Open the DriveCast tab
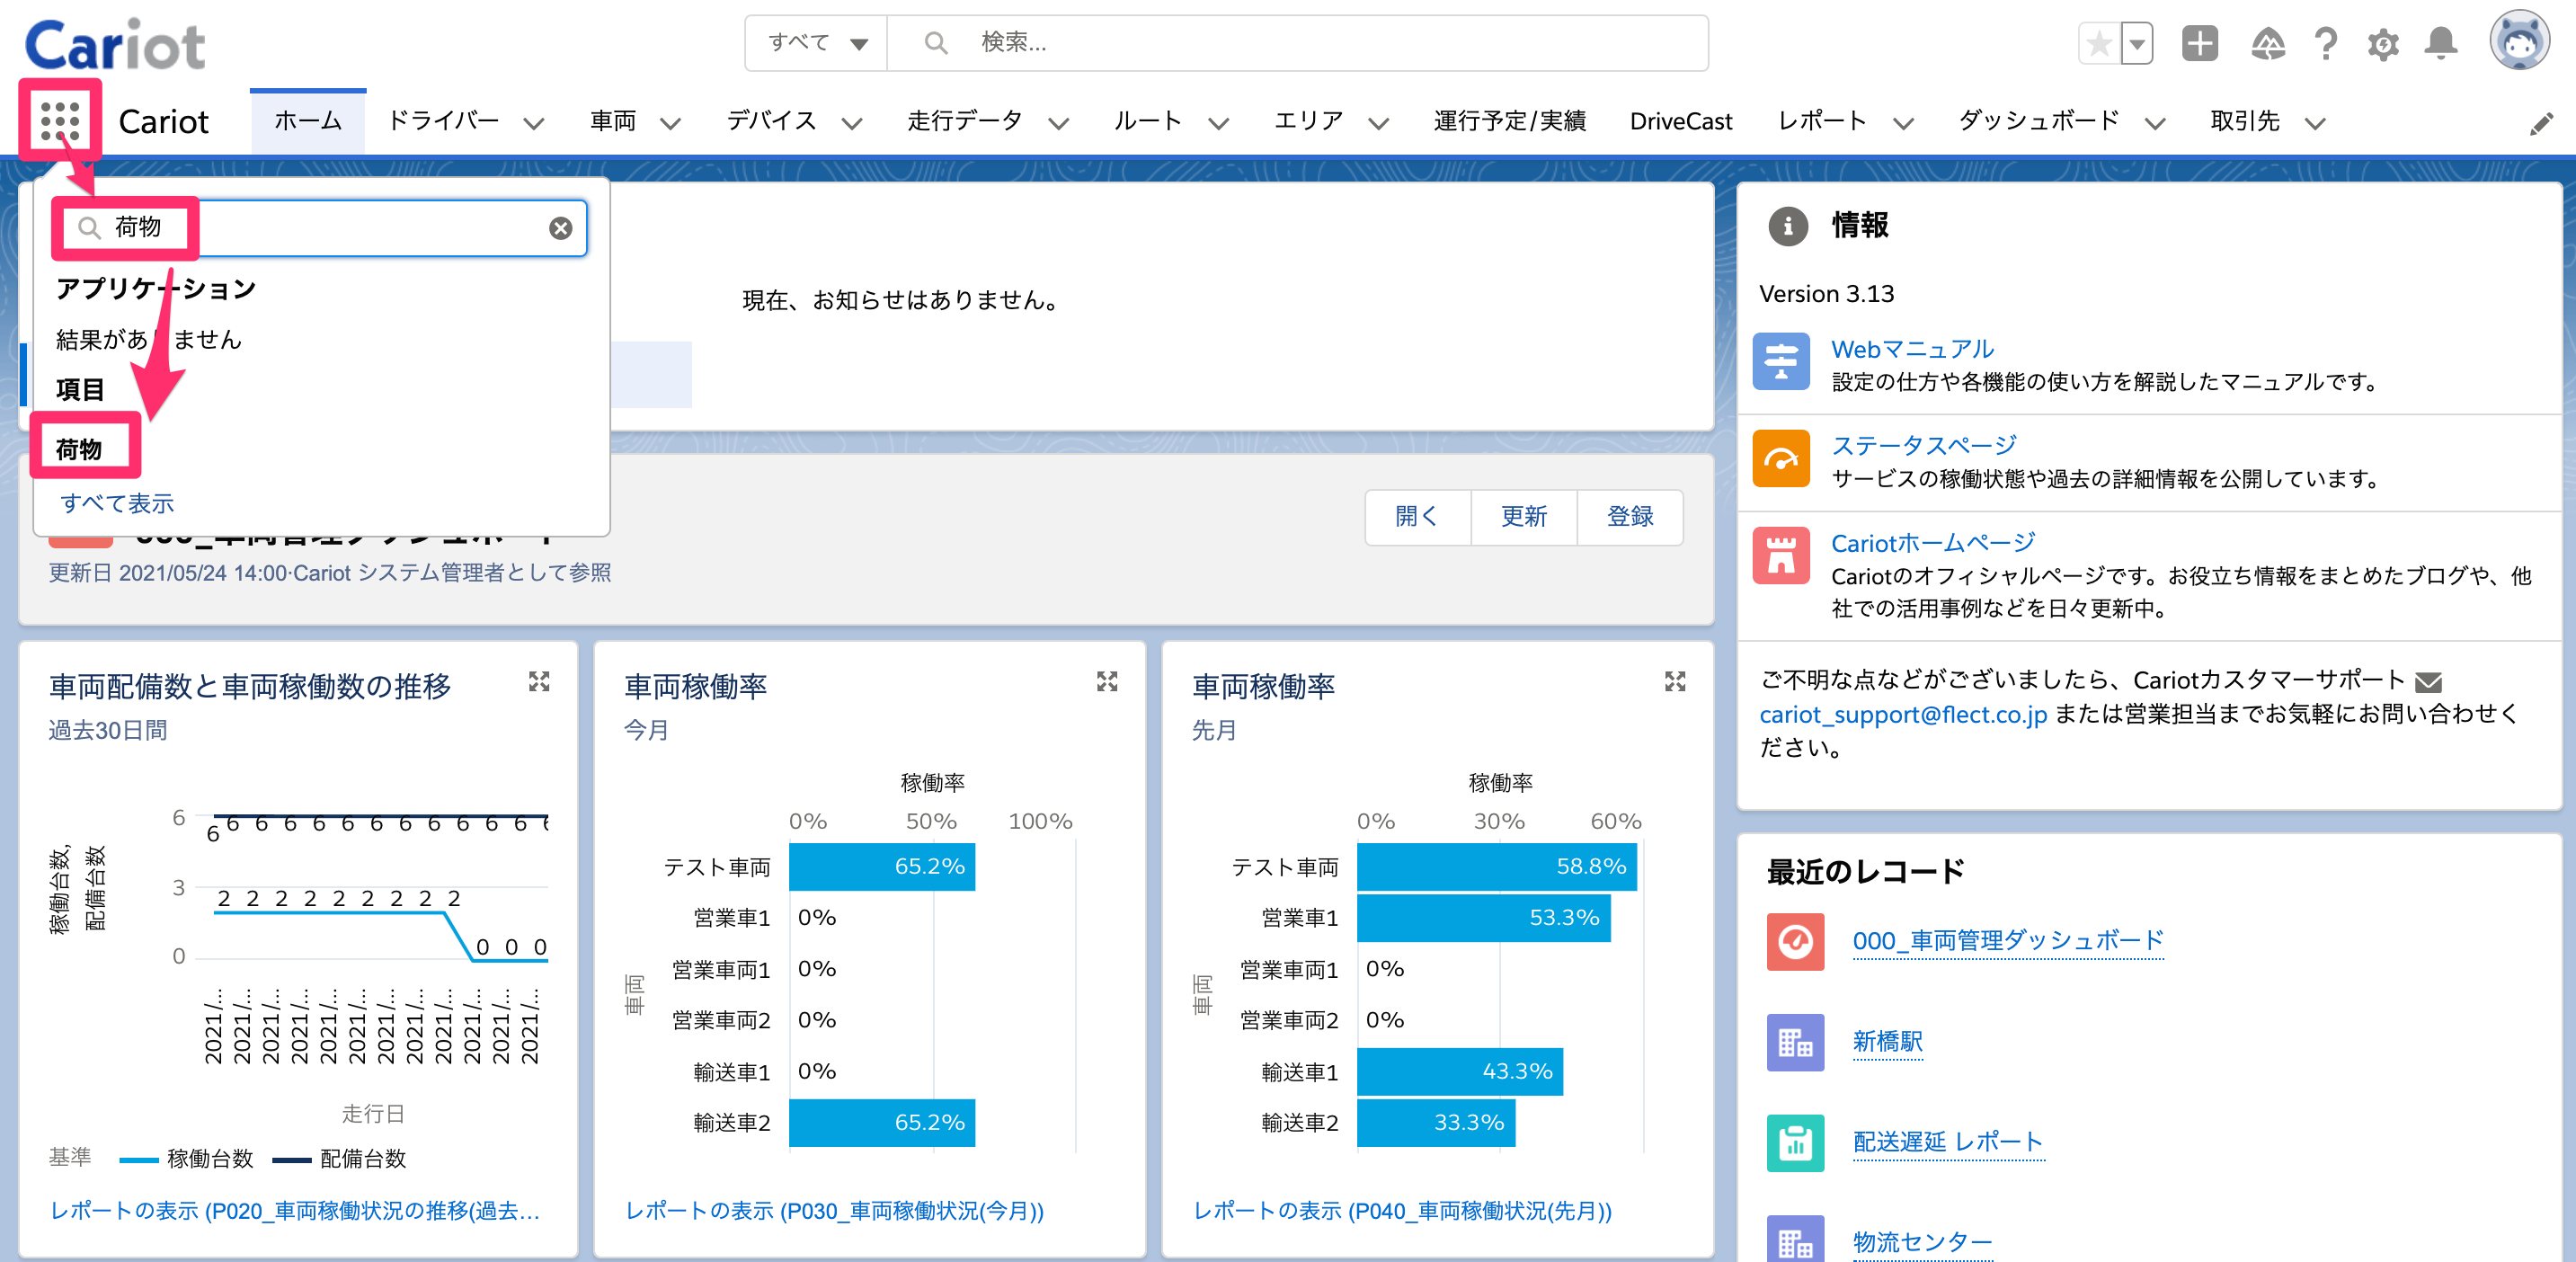Image resolution: width=2576 pixels, height=1262 pixels. 1681,121
